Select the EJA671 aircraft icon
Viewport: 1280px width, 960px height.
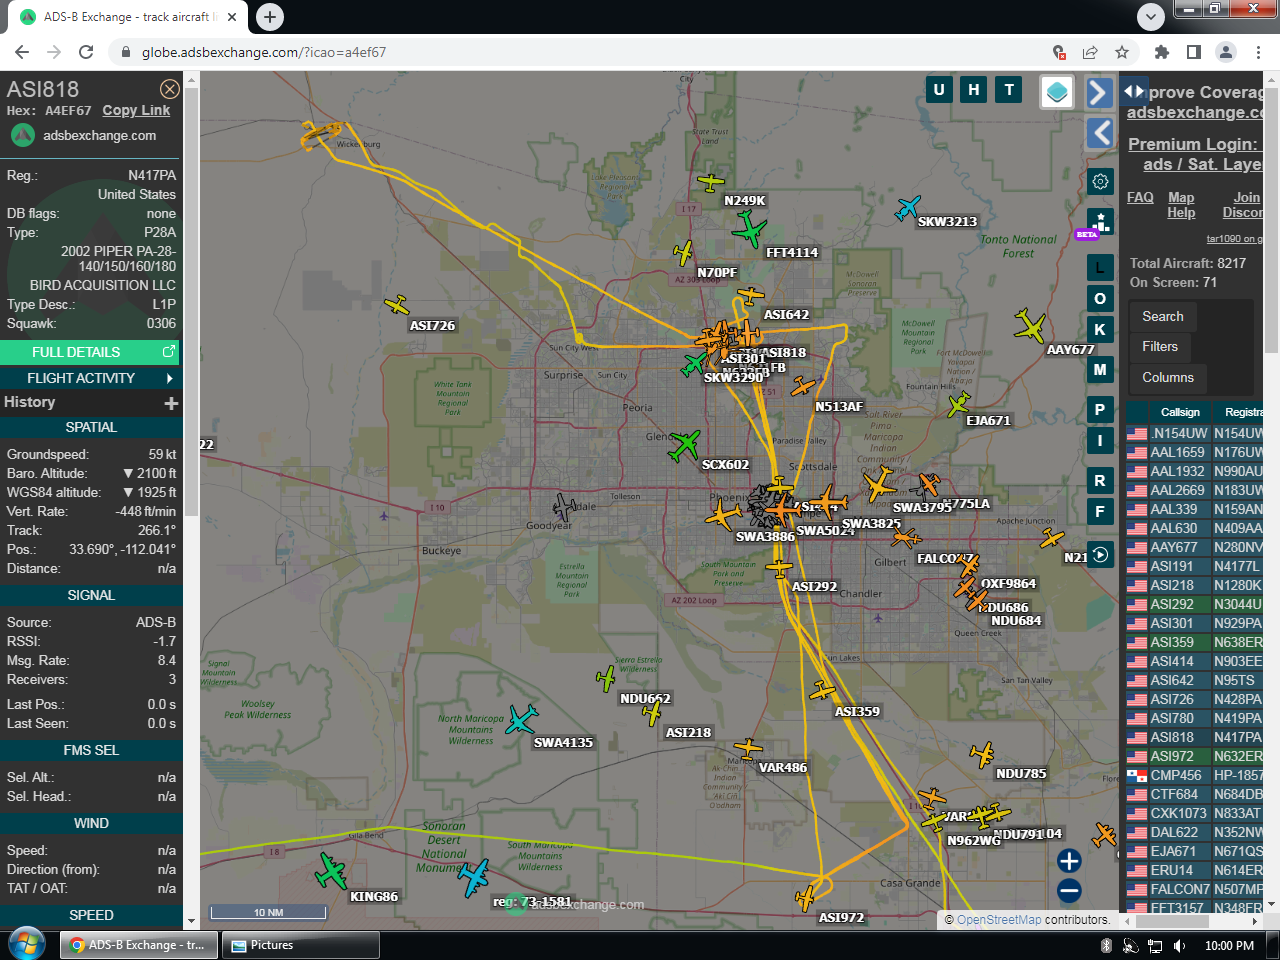coord(958,404)
